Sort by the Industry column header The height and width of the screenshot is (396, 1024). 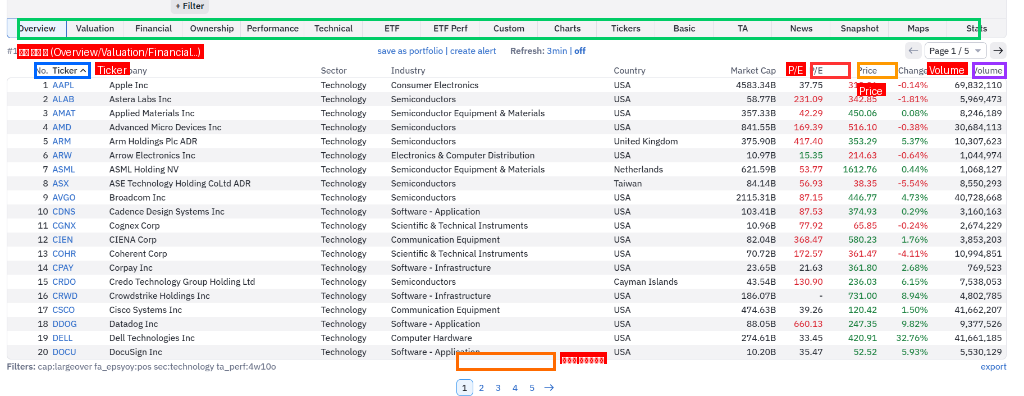click(x=408, y=71)
